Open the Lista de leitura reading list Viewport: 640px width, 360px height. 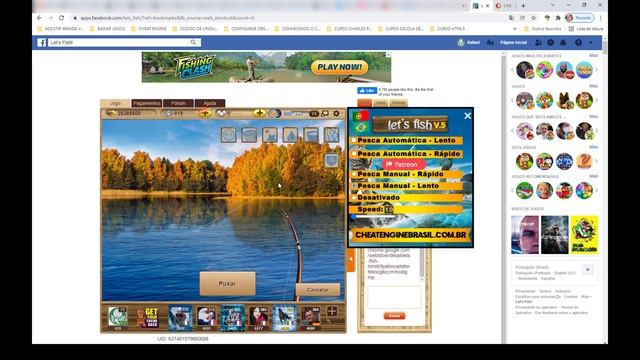click(586, 29)
